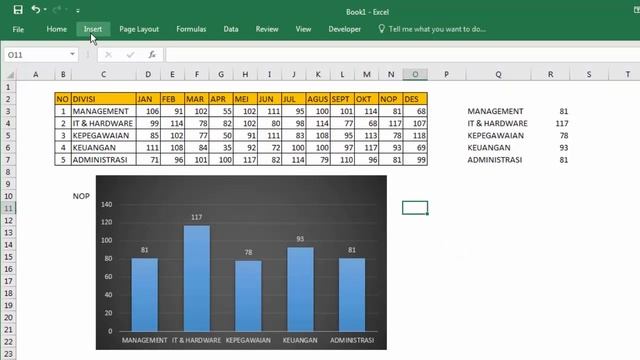Click the 'DIVISI' header cell

[104, 99]
